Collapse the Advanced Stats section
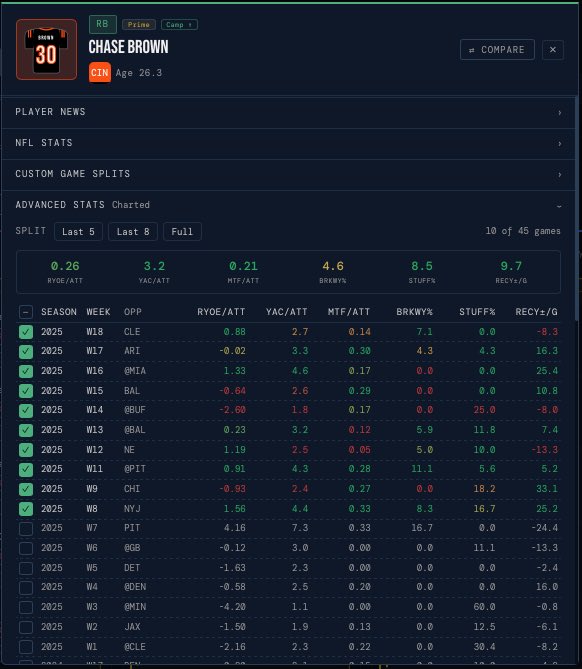This screenshot has height=669, width=582. tap(288, 205)
